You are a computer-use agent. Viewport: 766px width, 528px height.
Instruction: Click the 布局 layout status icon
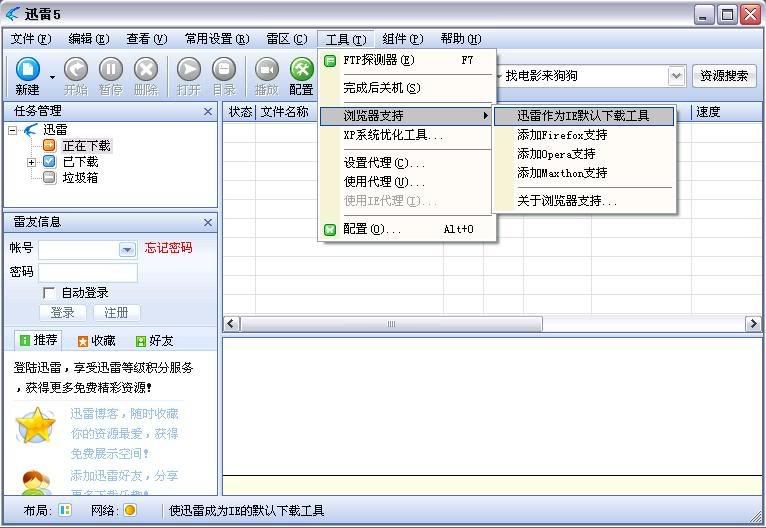pyautogui.click(x=64, y=510)
